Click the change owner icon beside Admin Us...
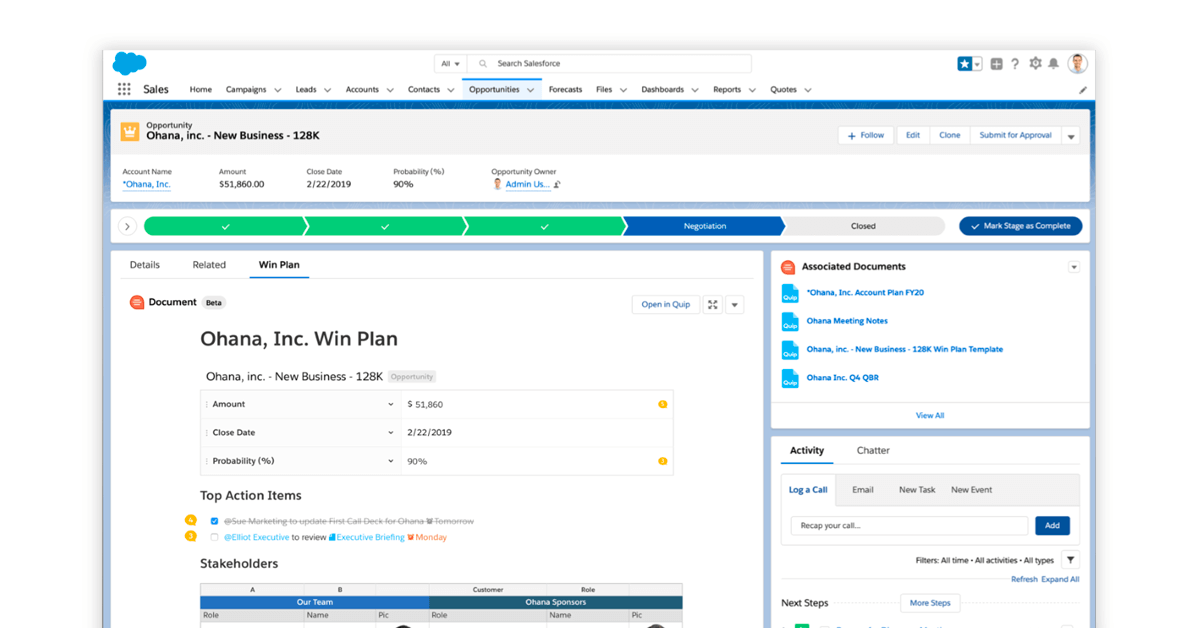 [x=557, y=184]
